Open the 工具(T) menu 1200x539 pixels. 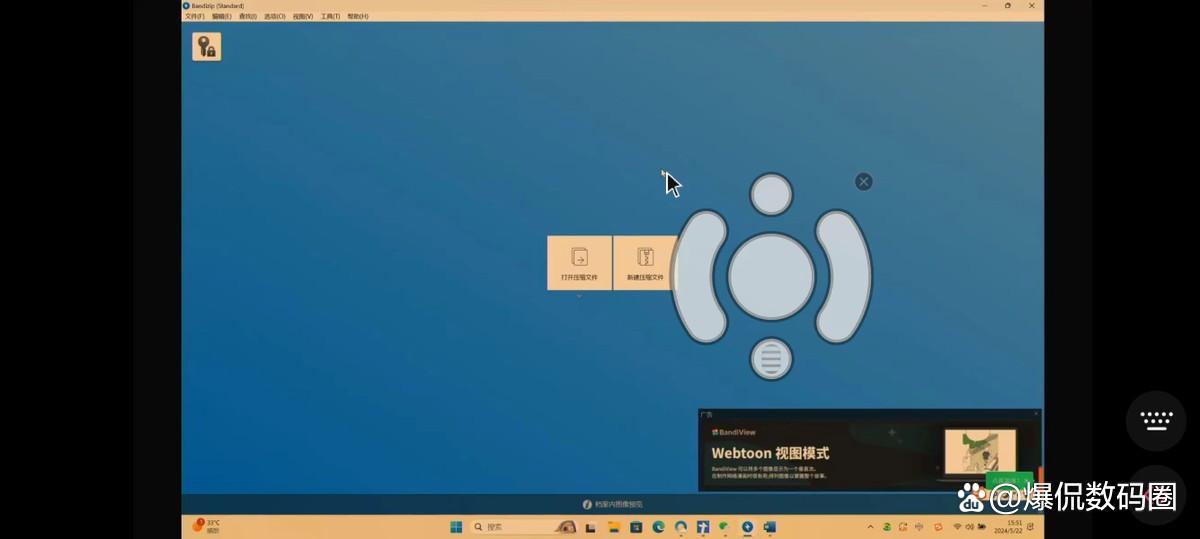330,17
